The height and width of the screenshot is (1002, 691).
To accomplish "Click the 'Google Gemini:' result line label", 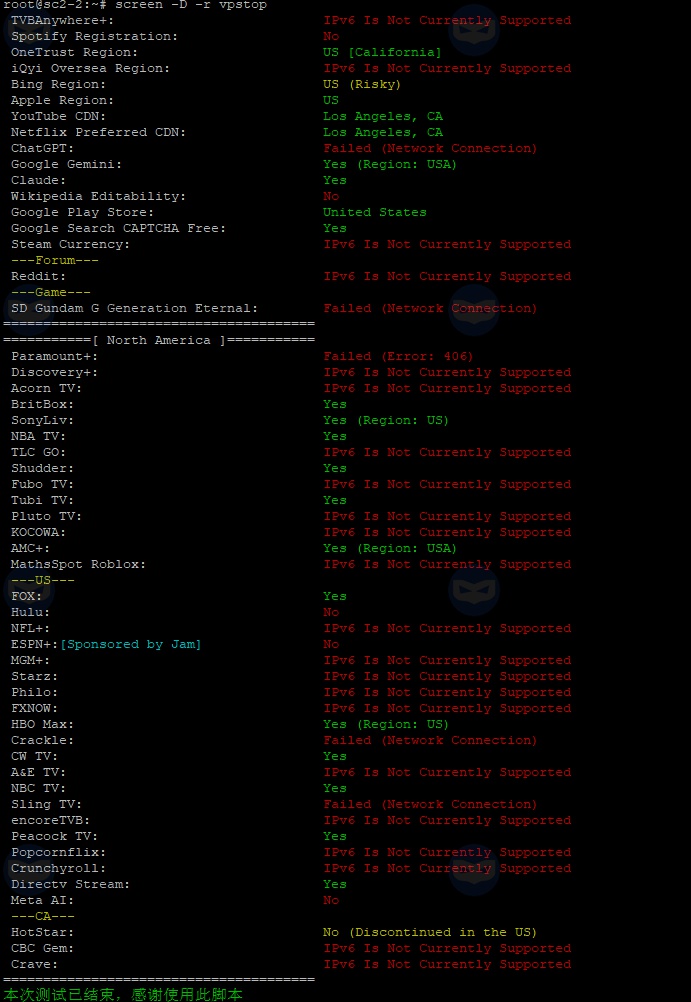I will (66, 164).
